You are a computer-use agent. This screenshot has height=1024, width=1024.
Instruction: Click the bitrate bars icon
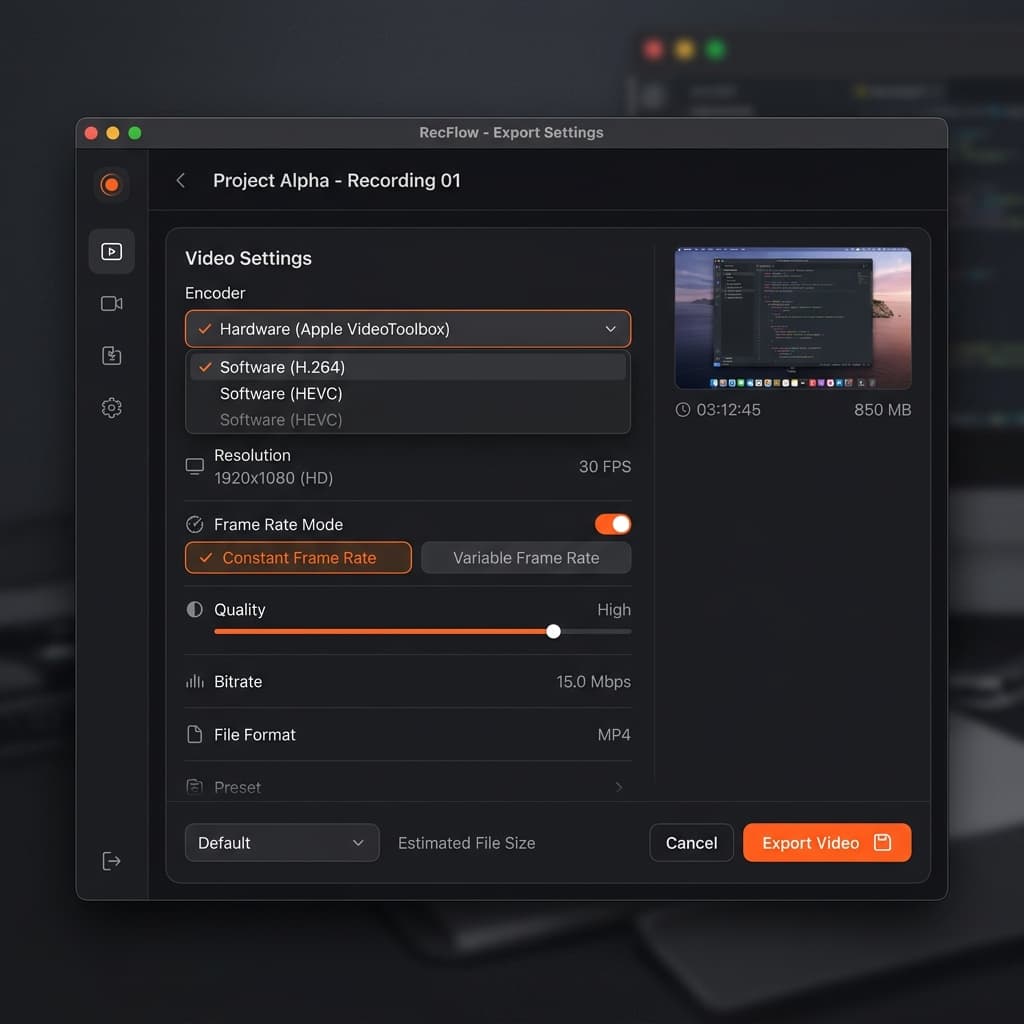coord(194,681)
